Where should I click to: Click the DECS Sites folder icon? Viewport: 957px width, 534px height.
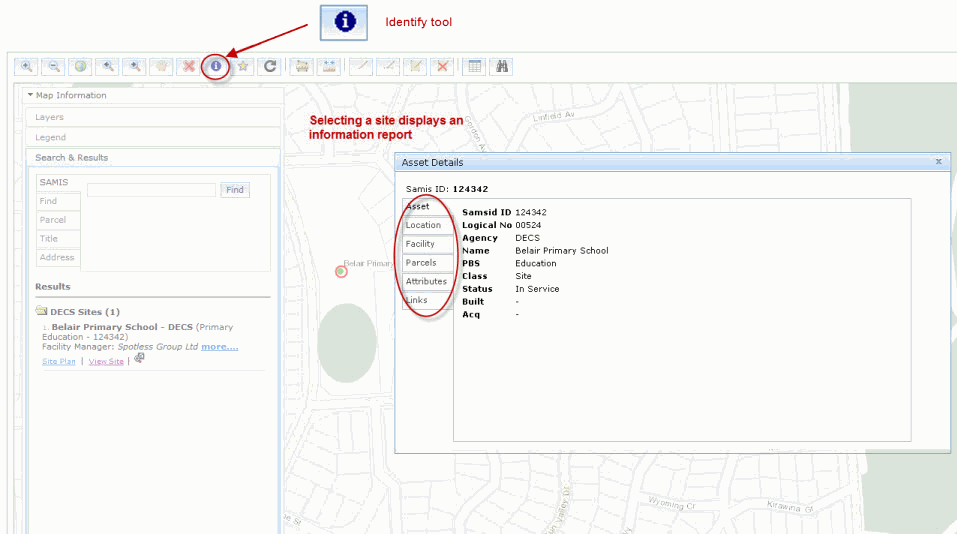[x=41, y=311]
